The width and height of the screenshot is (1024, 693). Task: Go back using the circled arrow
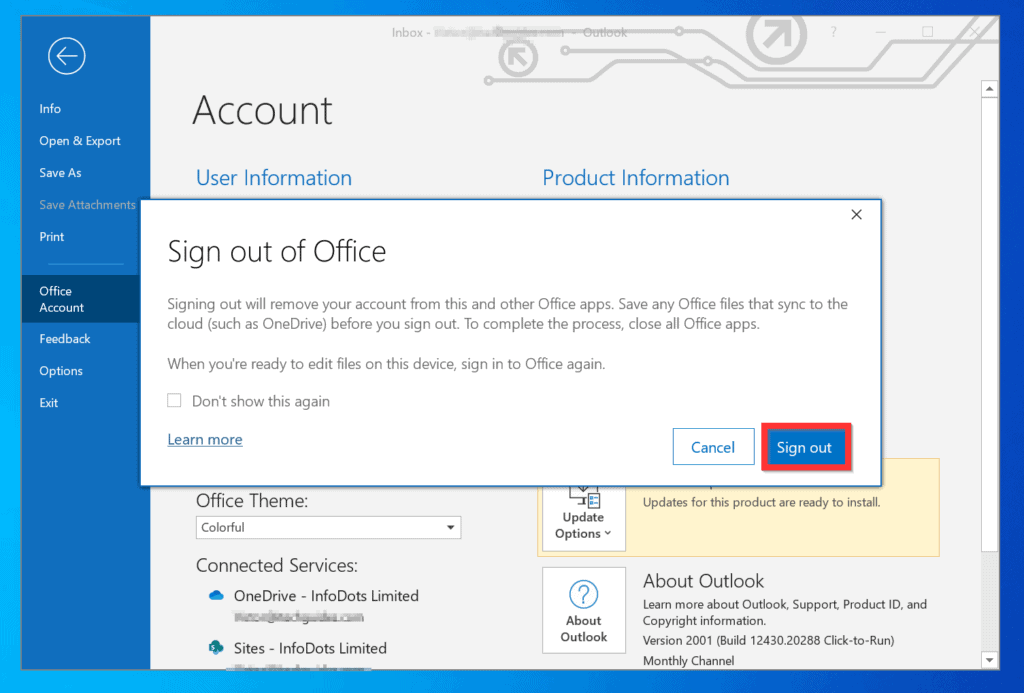tap(67, 56)
